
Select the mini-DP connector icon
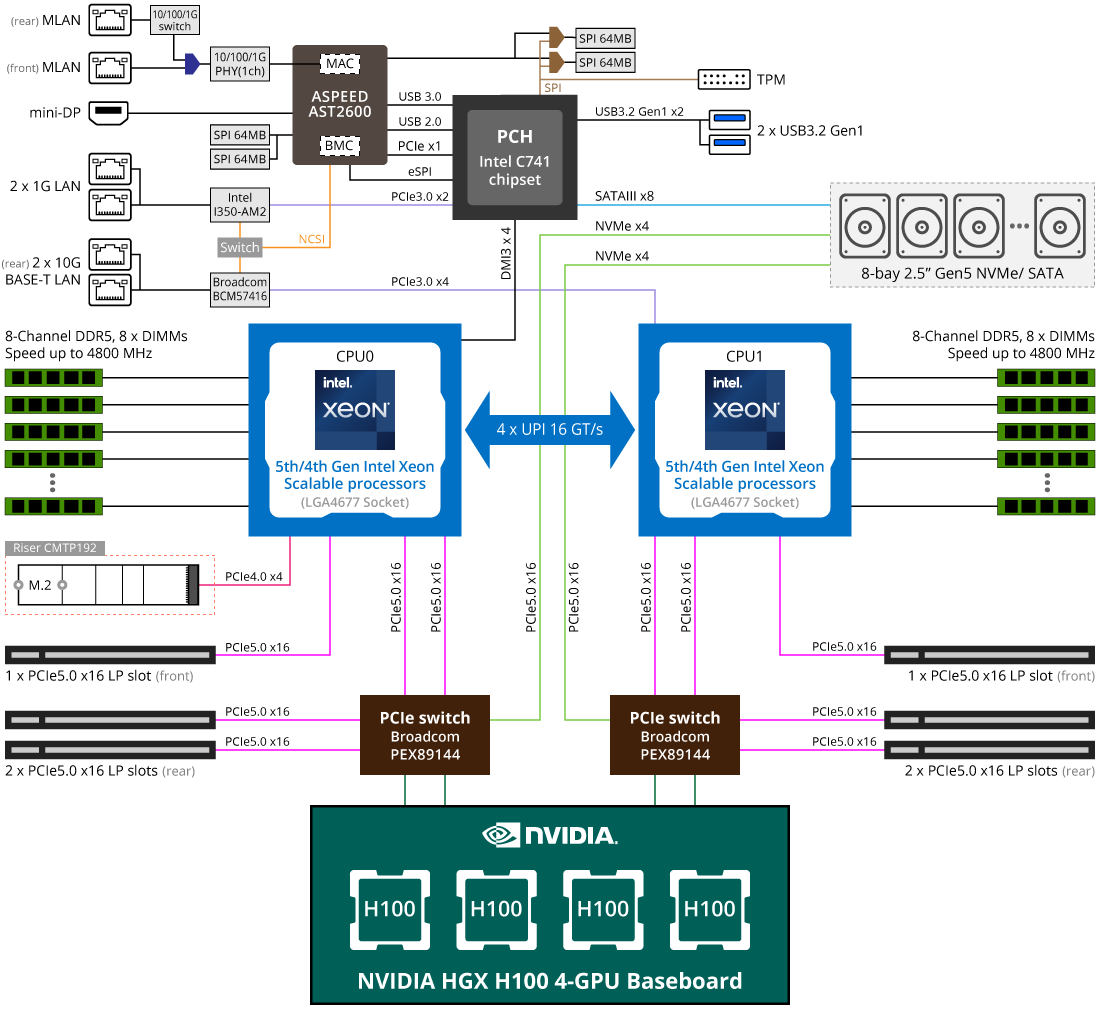(x=109, y=112)
